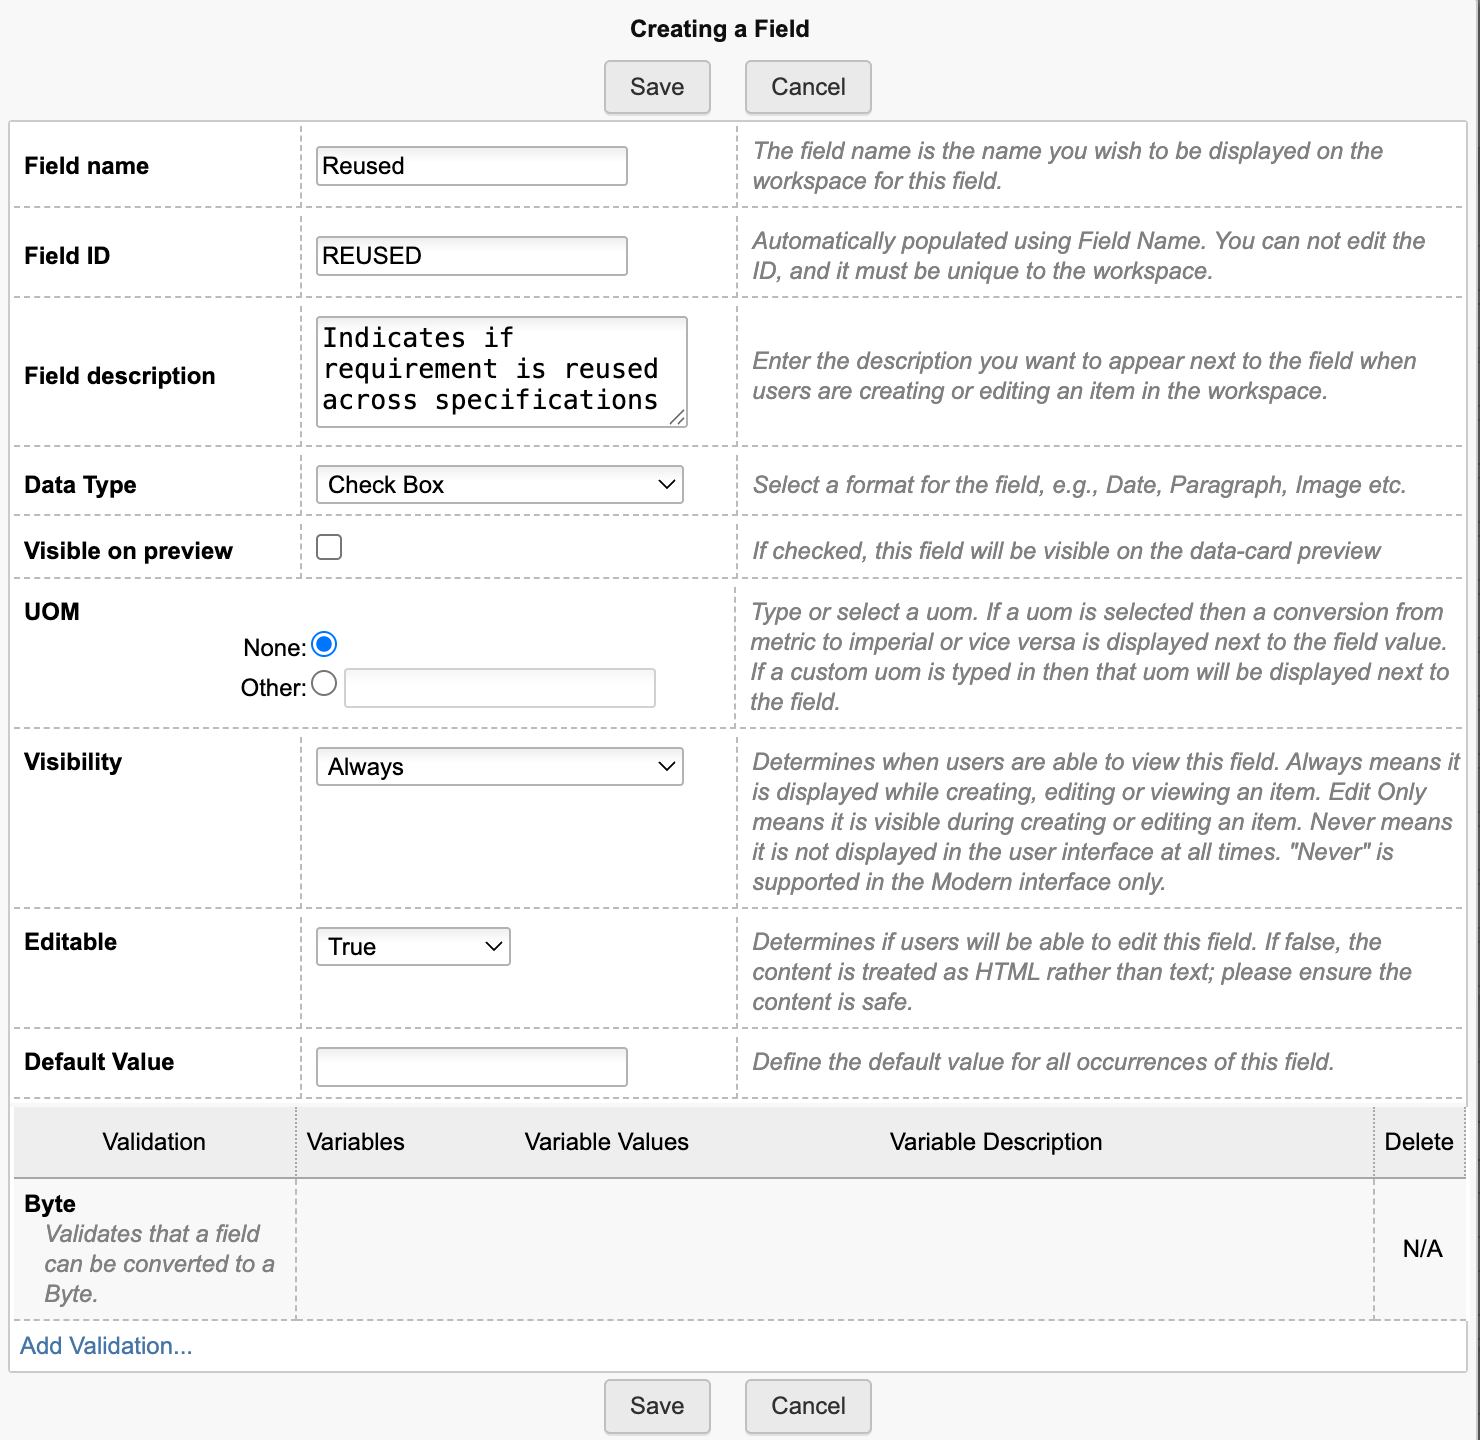The image size is (1480, 1440).
Task: Click the N/A cell in Delete column
Action: [1422, 1249]
